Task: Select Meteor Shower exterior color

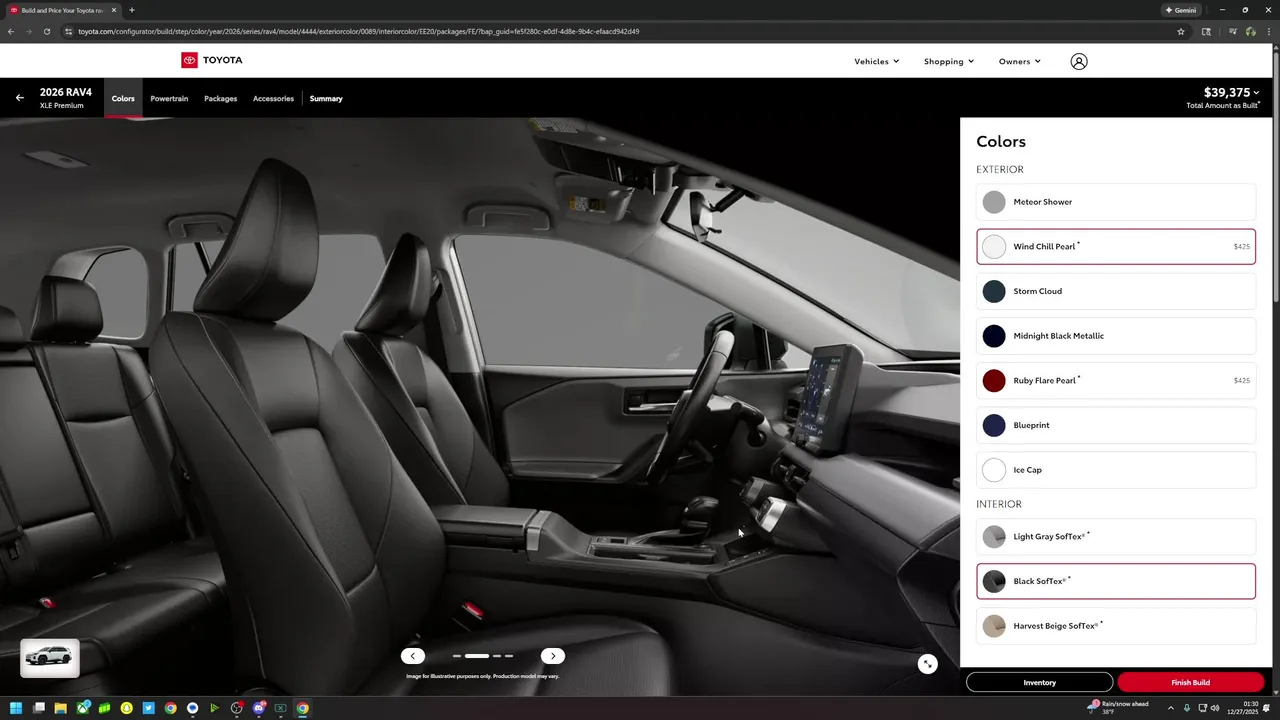Action: coord(1116,202)
